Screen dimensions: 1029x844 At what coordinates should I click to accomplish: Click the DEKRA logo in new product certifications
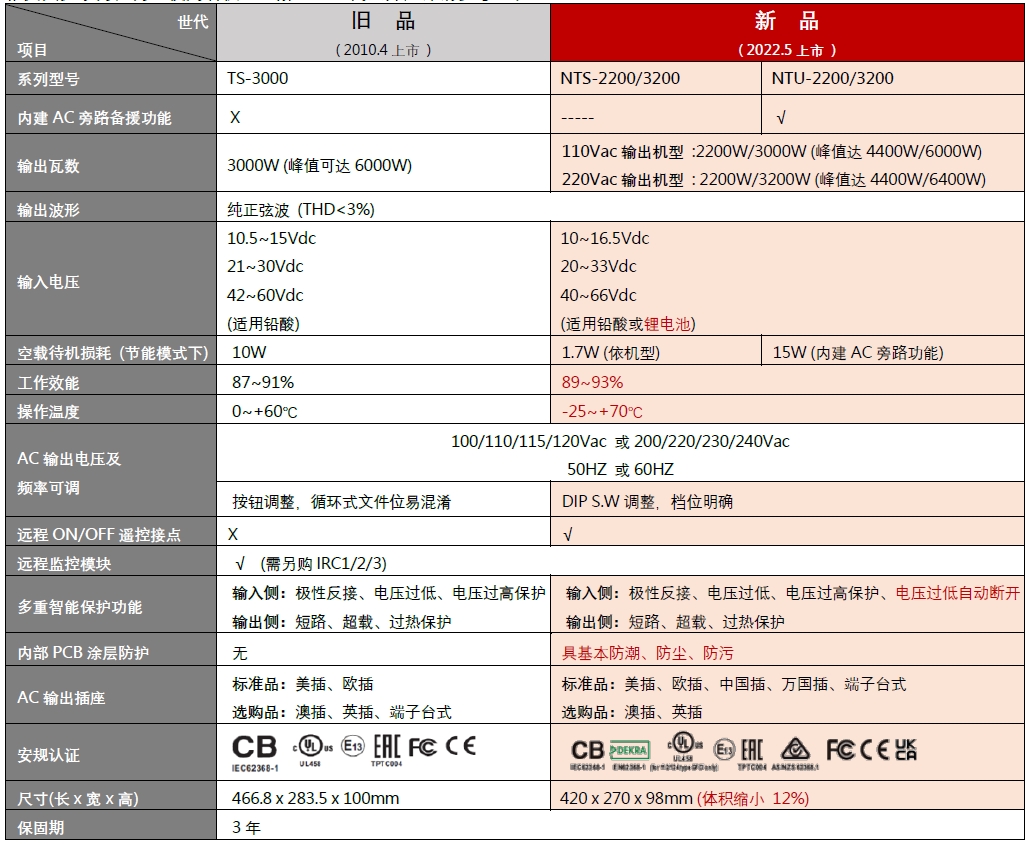[x=629, y=750]
